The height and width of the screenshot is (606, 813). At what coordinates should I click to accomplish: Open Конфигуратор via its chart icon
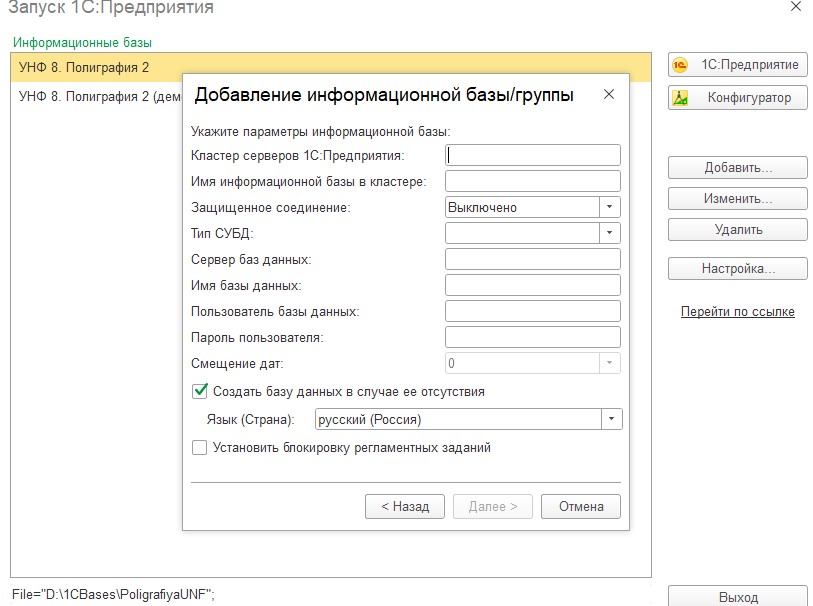point(680,98)
